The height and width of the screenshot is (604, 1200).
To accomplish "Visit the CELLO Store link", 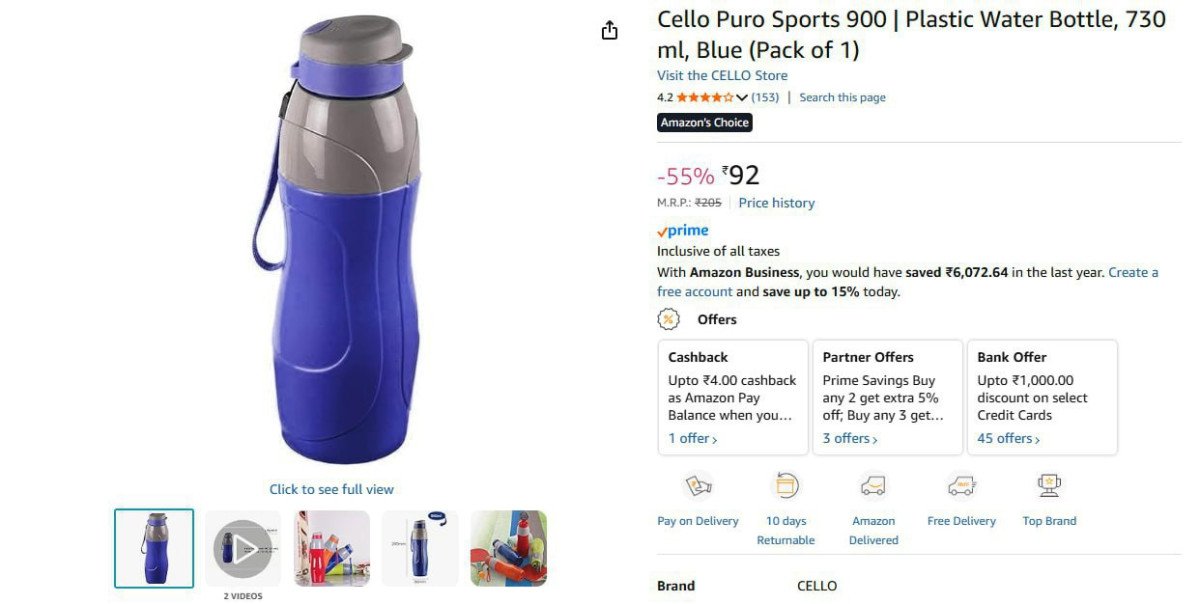I will 721,75.
